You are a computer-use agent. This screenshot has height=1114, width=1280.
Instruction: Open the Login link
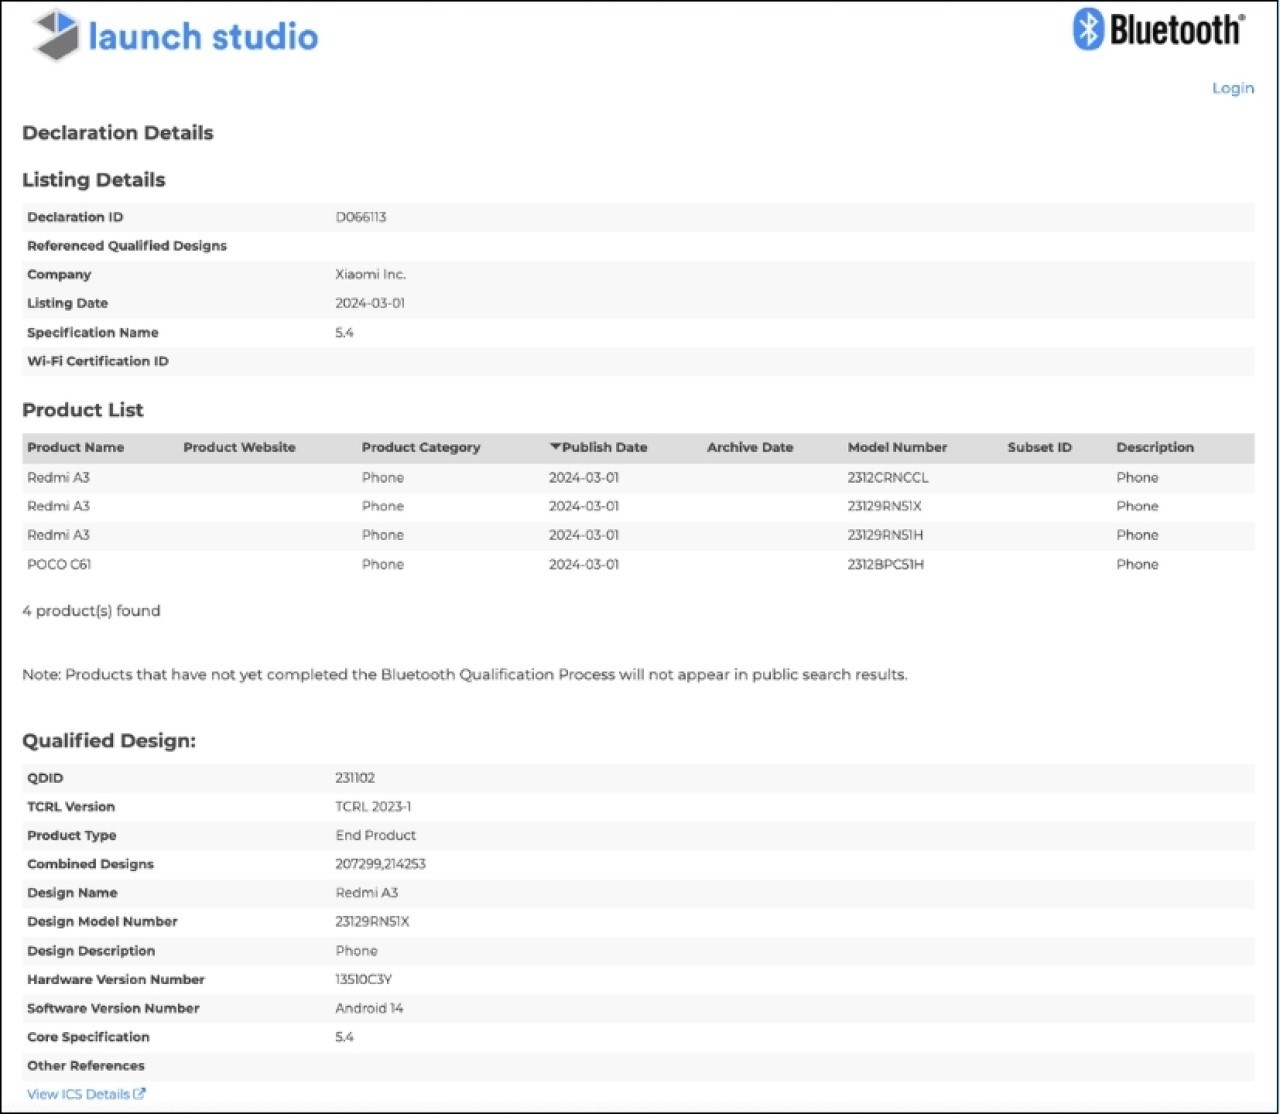click(x=1232, y=88)
